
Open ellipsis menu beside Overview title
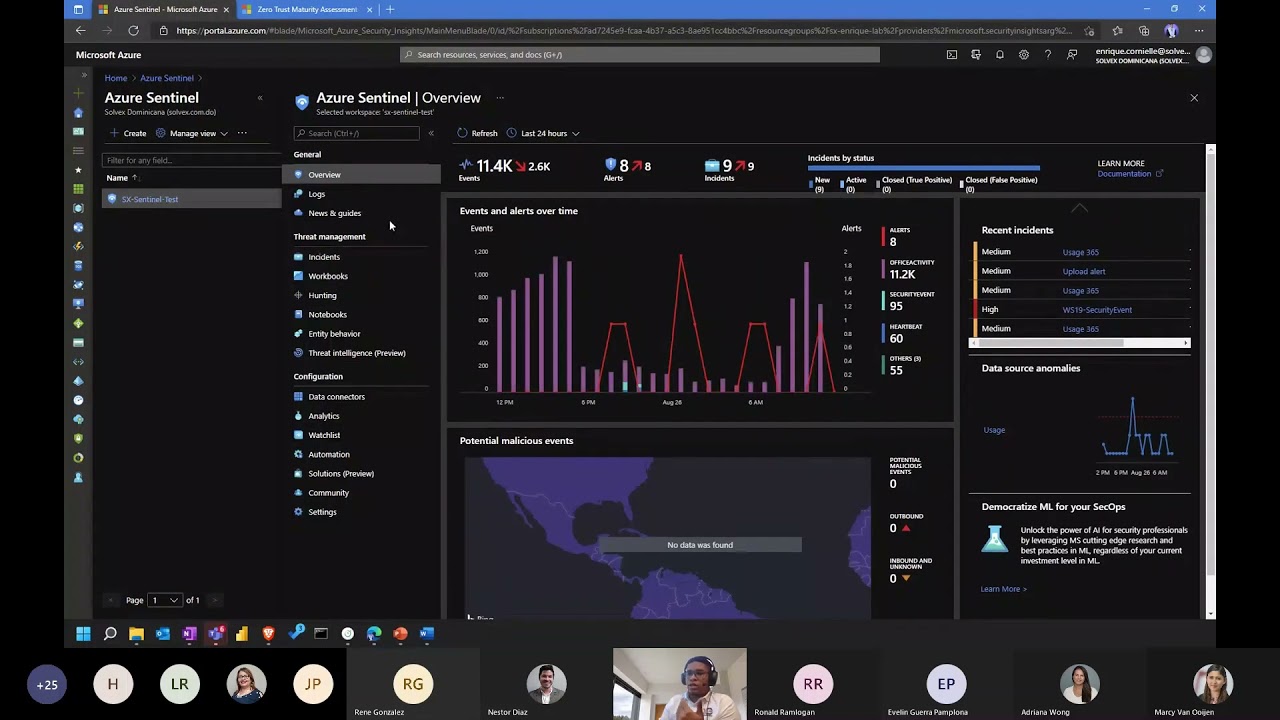tap(500, 98)
